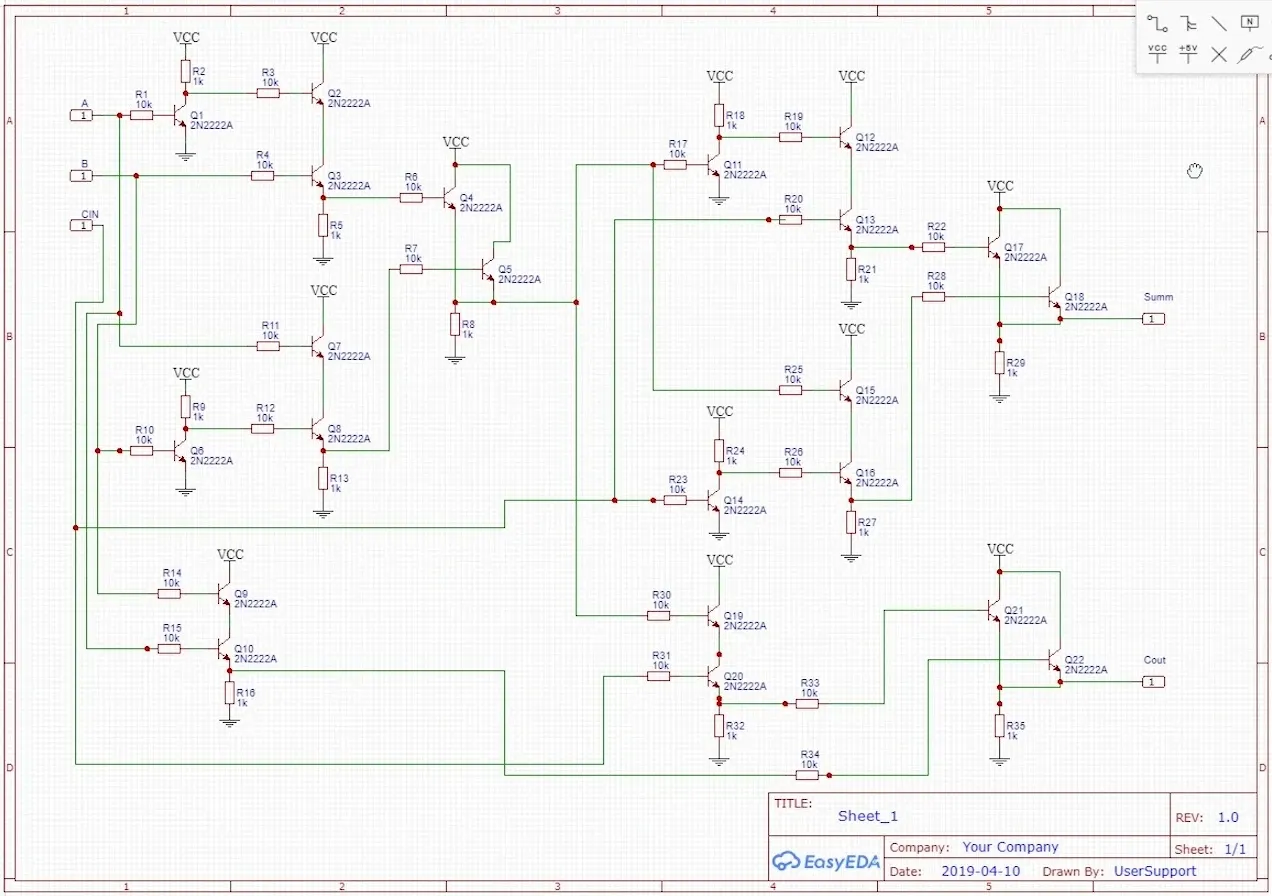Select resistor R4 10k

coord(262,176)
